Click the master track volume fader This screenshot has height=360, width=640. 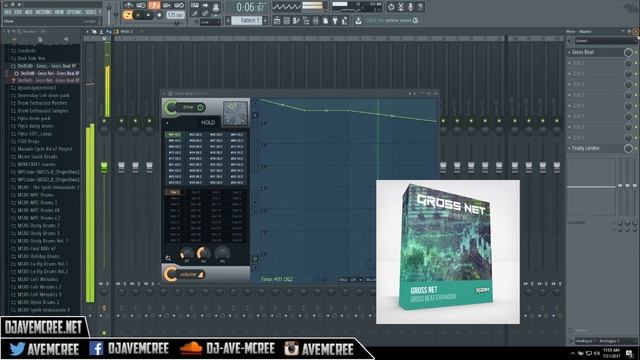104,167
